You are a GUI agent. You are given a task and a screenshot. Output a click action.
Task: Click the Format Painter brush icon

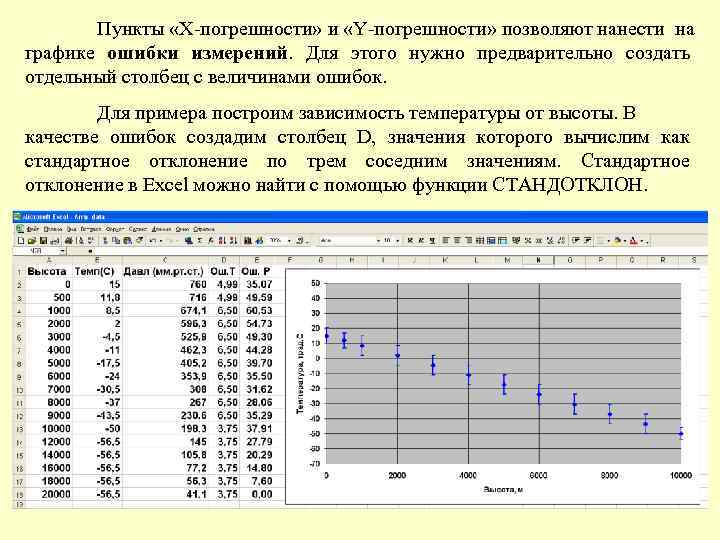[139, 240]
